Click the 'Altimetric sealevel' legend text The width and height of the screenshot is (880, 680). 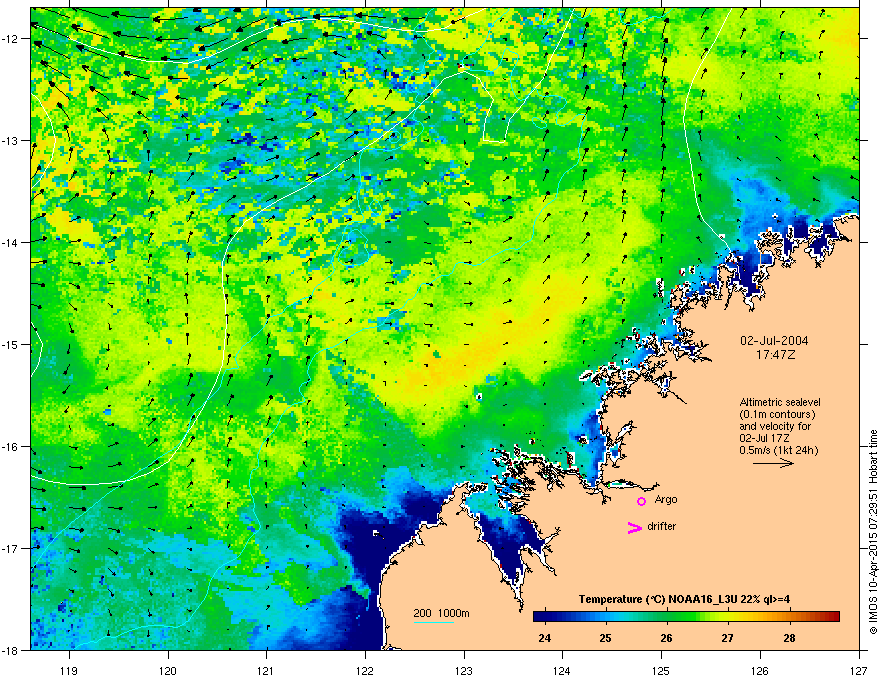[x=780, y=402]
